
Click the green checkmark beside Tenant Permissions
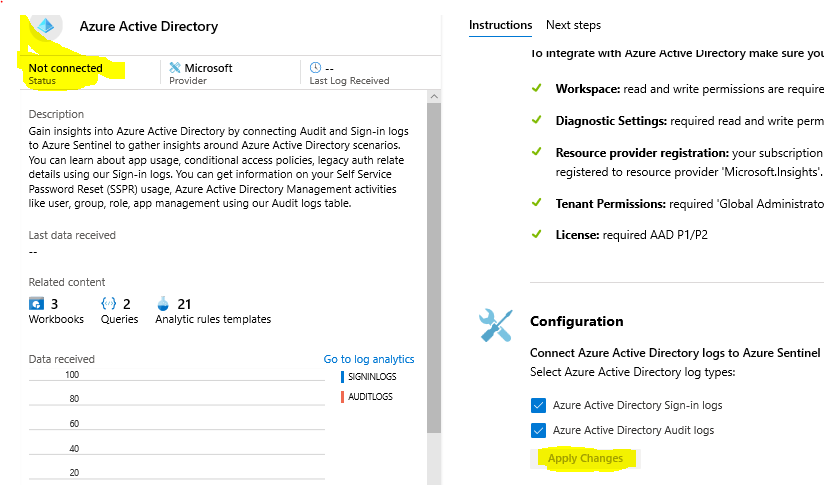[537, 203]
